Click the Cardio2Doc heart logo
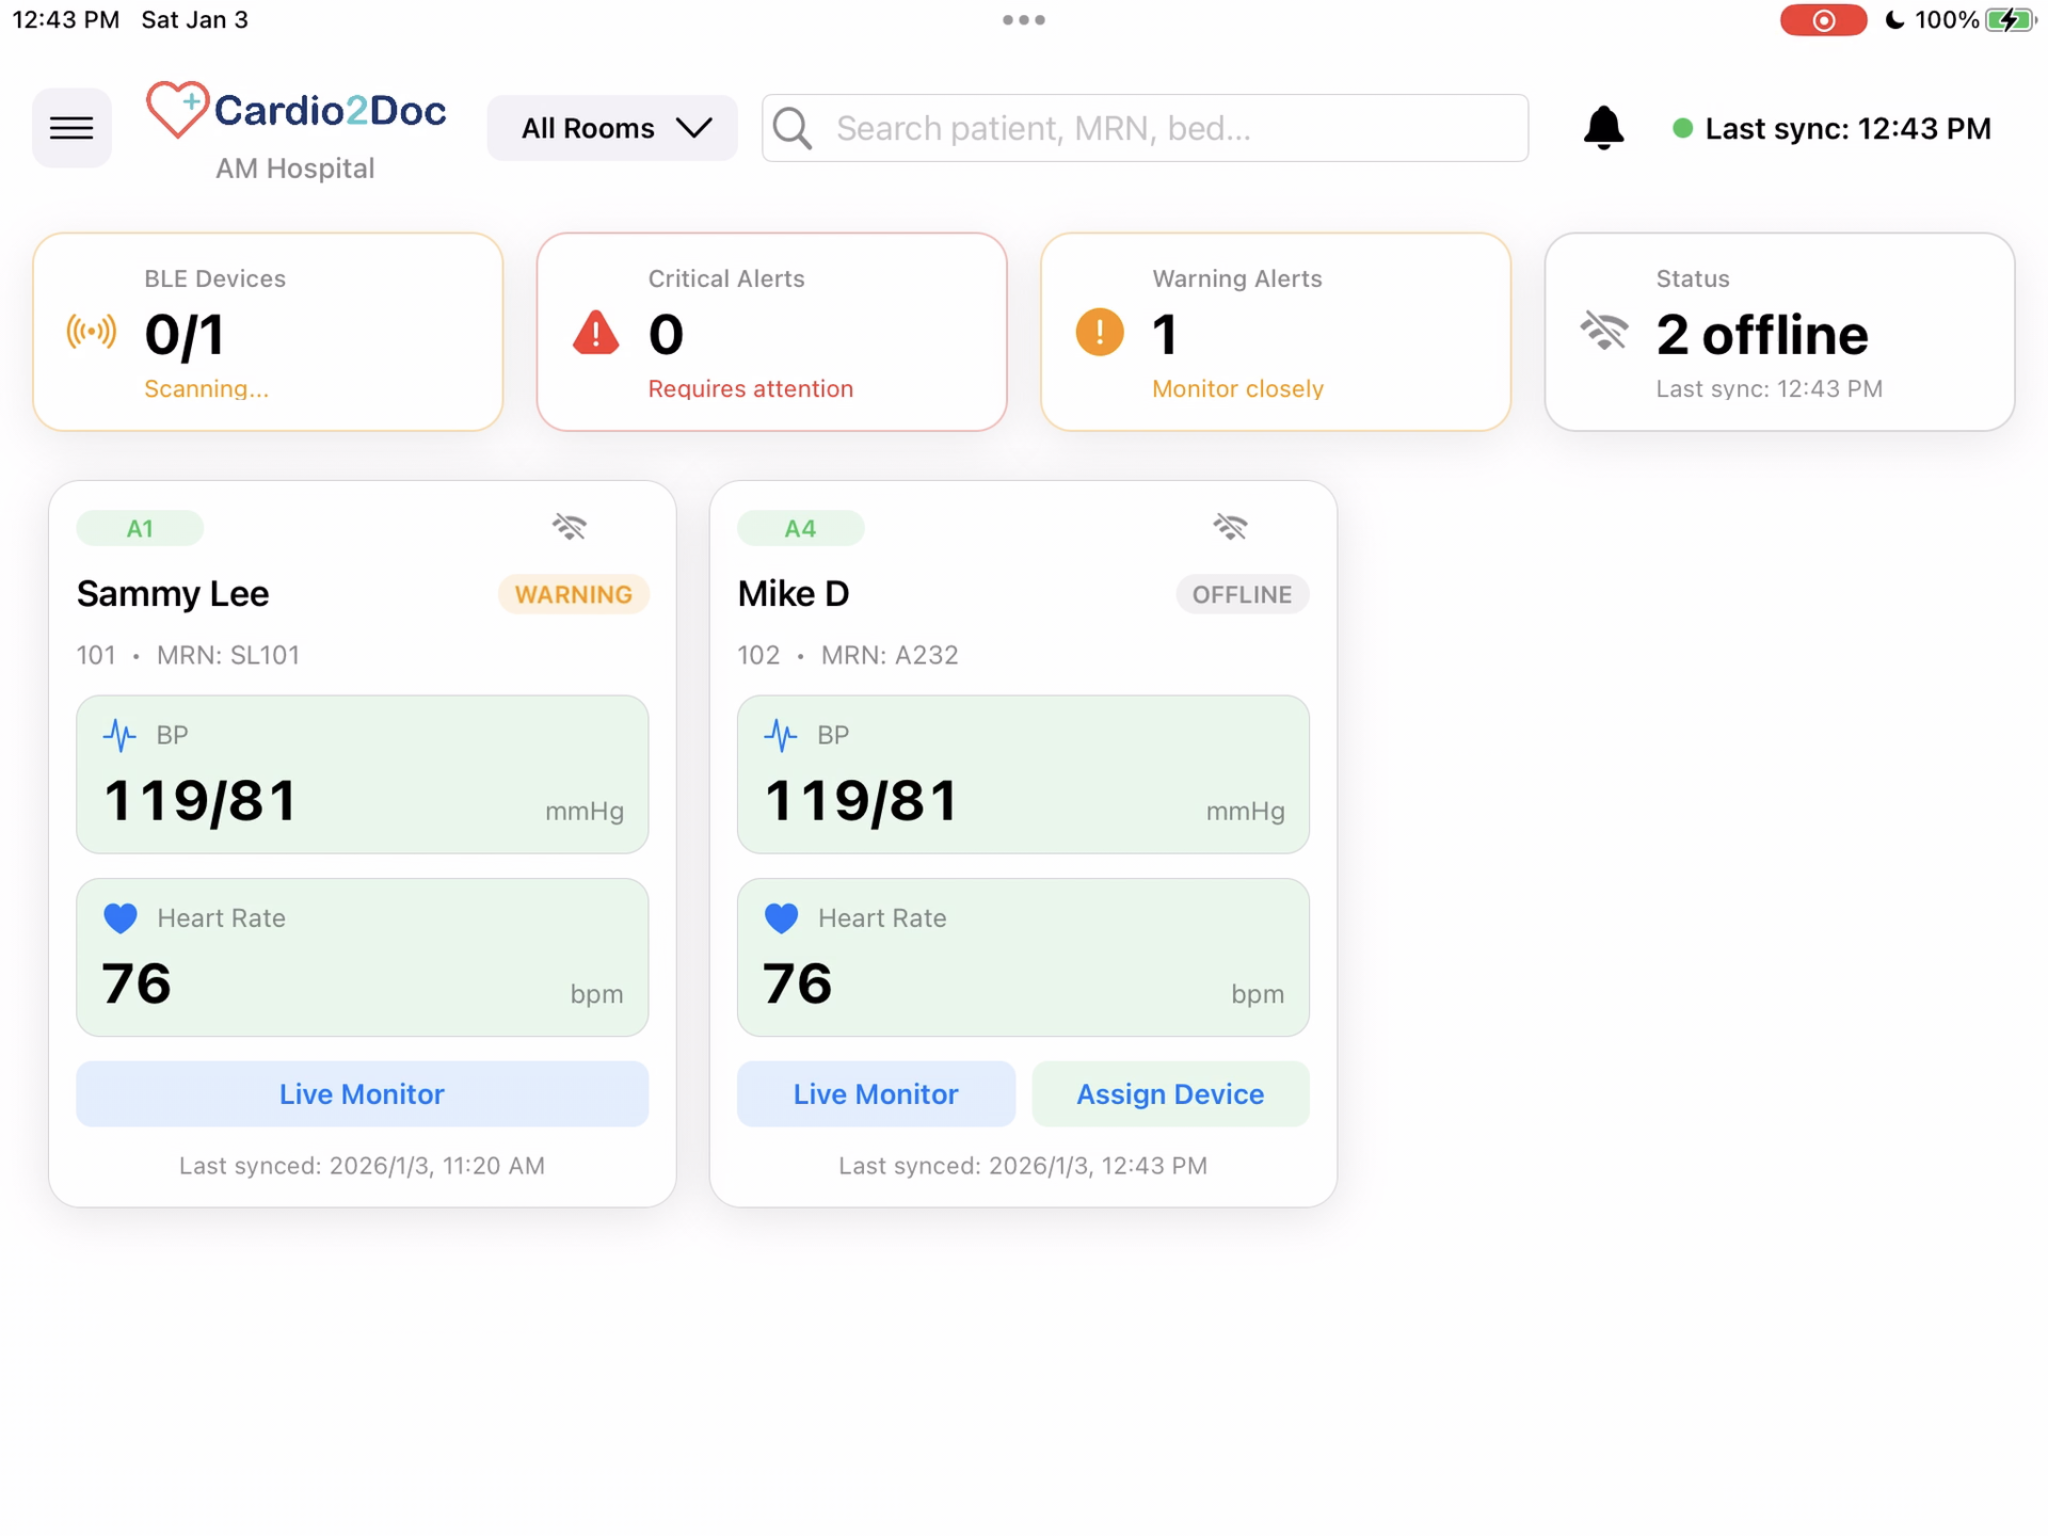The height and width of the screenshot is (1536, 2048). 177,109
